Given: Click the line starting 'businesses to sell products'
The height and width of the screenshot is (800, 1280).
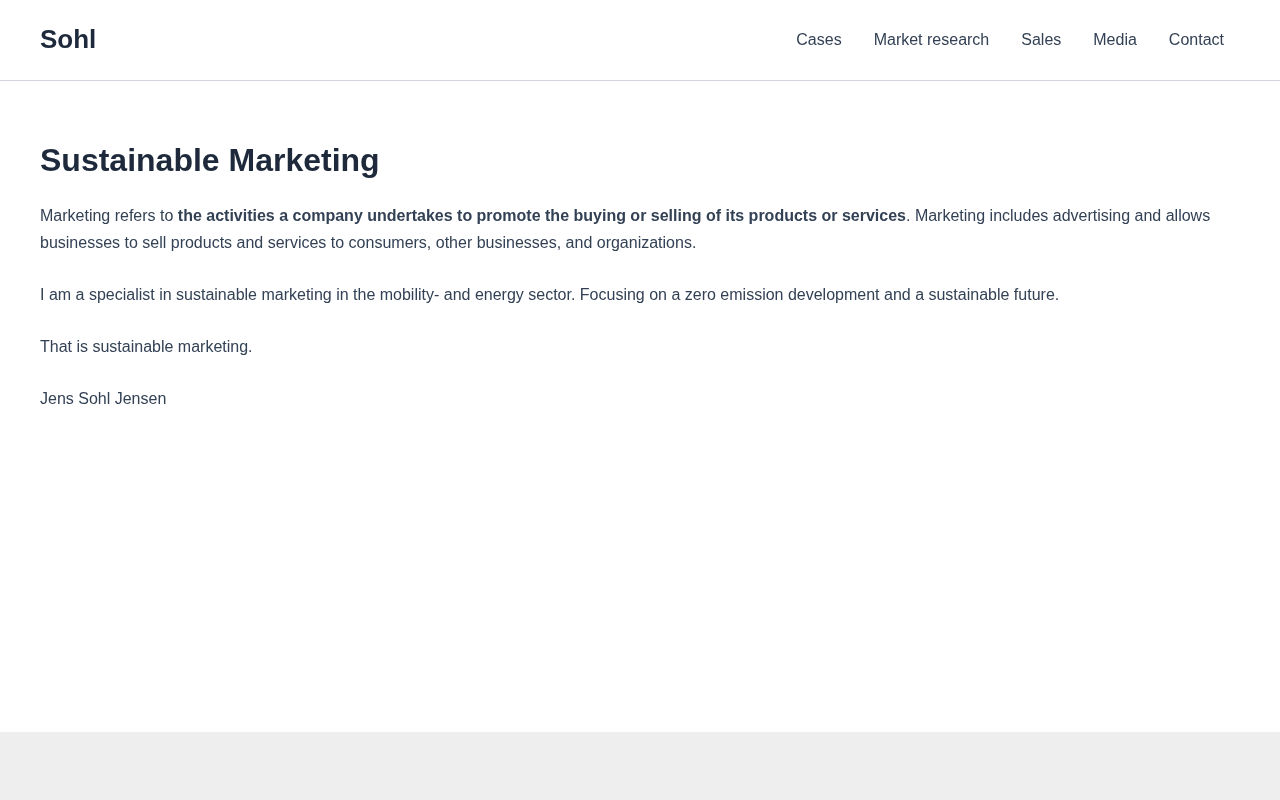Looking at the screenshot, I should coord(200,243).
